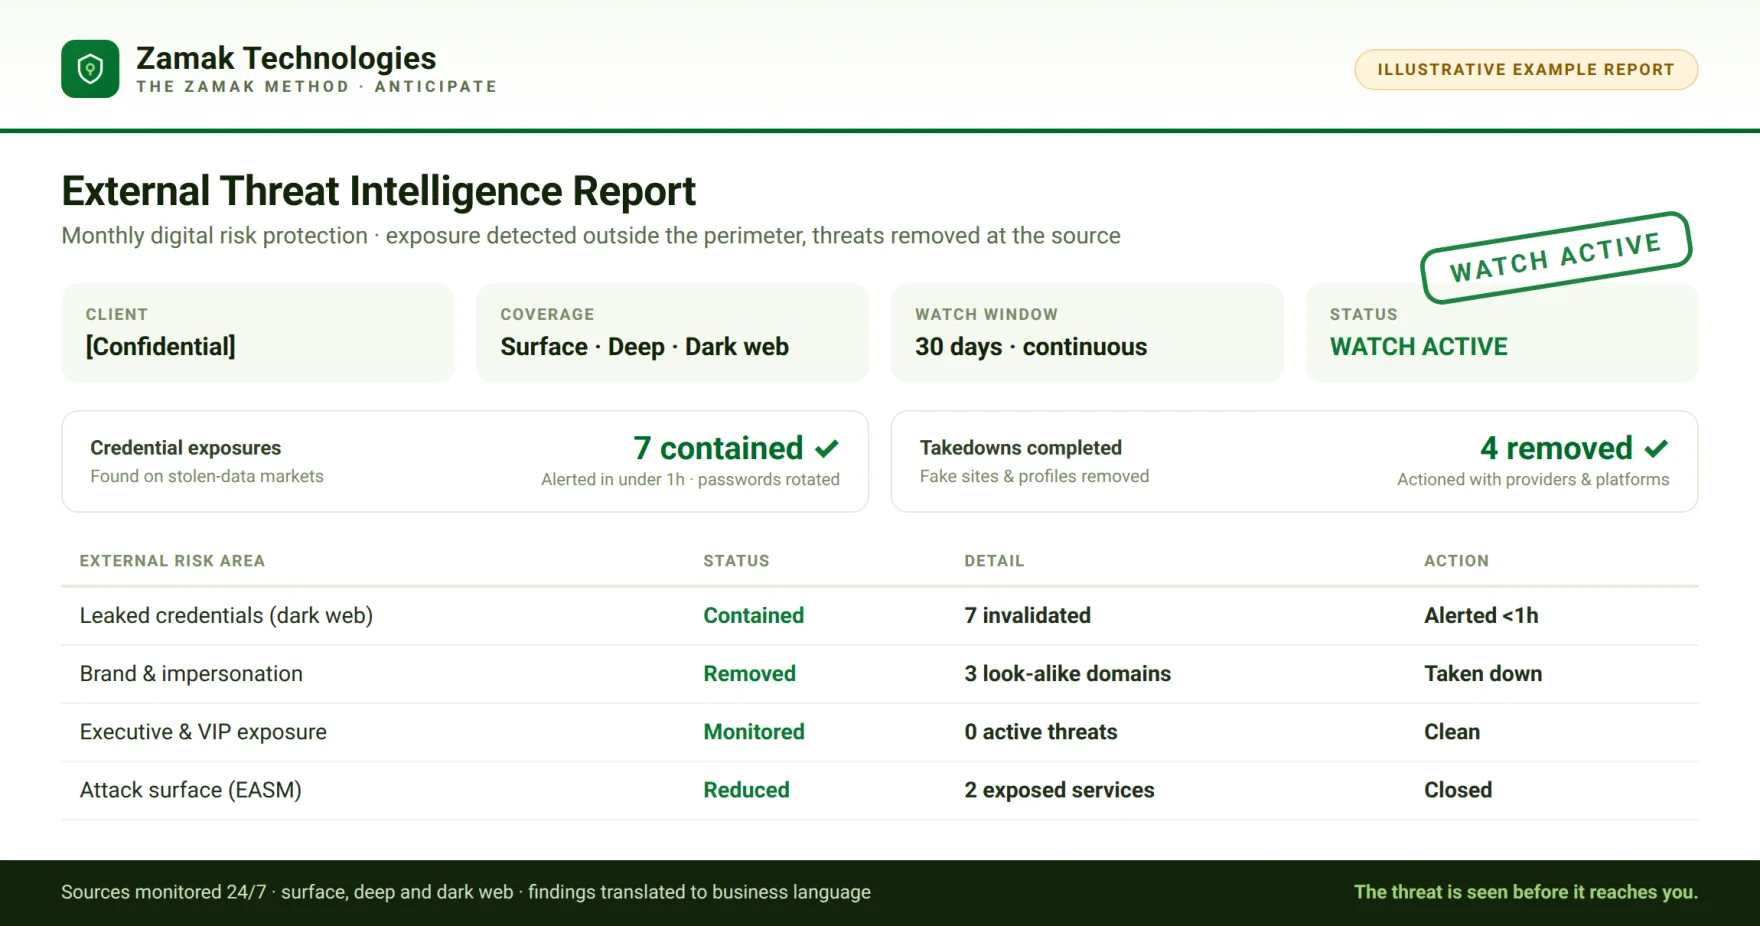Click Found on stolen-data markets text
The width and height of the screenshot is (1760, 926).
(x=207, y=476)
